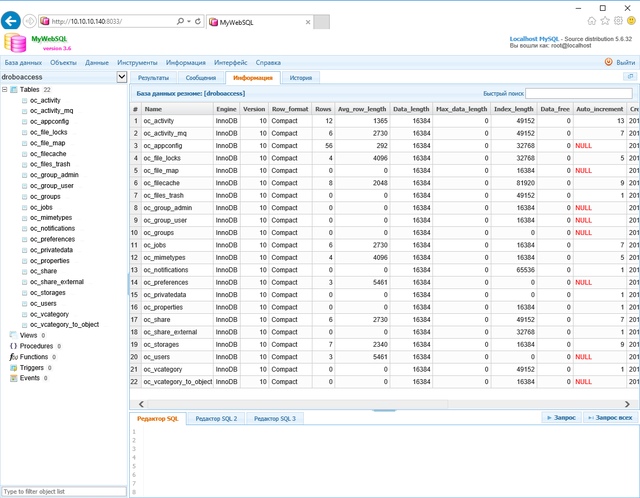Screen dimensions: 640x498
Task: Click the browser home icon
Action: pyautogui.click(x=592, y=20)
